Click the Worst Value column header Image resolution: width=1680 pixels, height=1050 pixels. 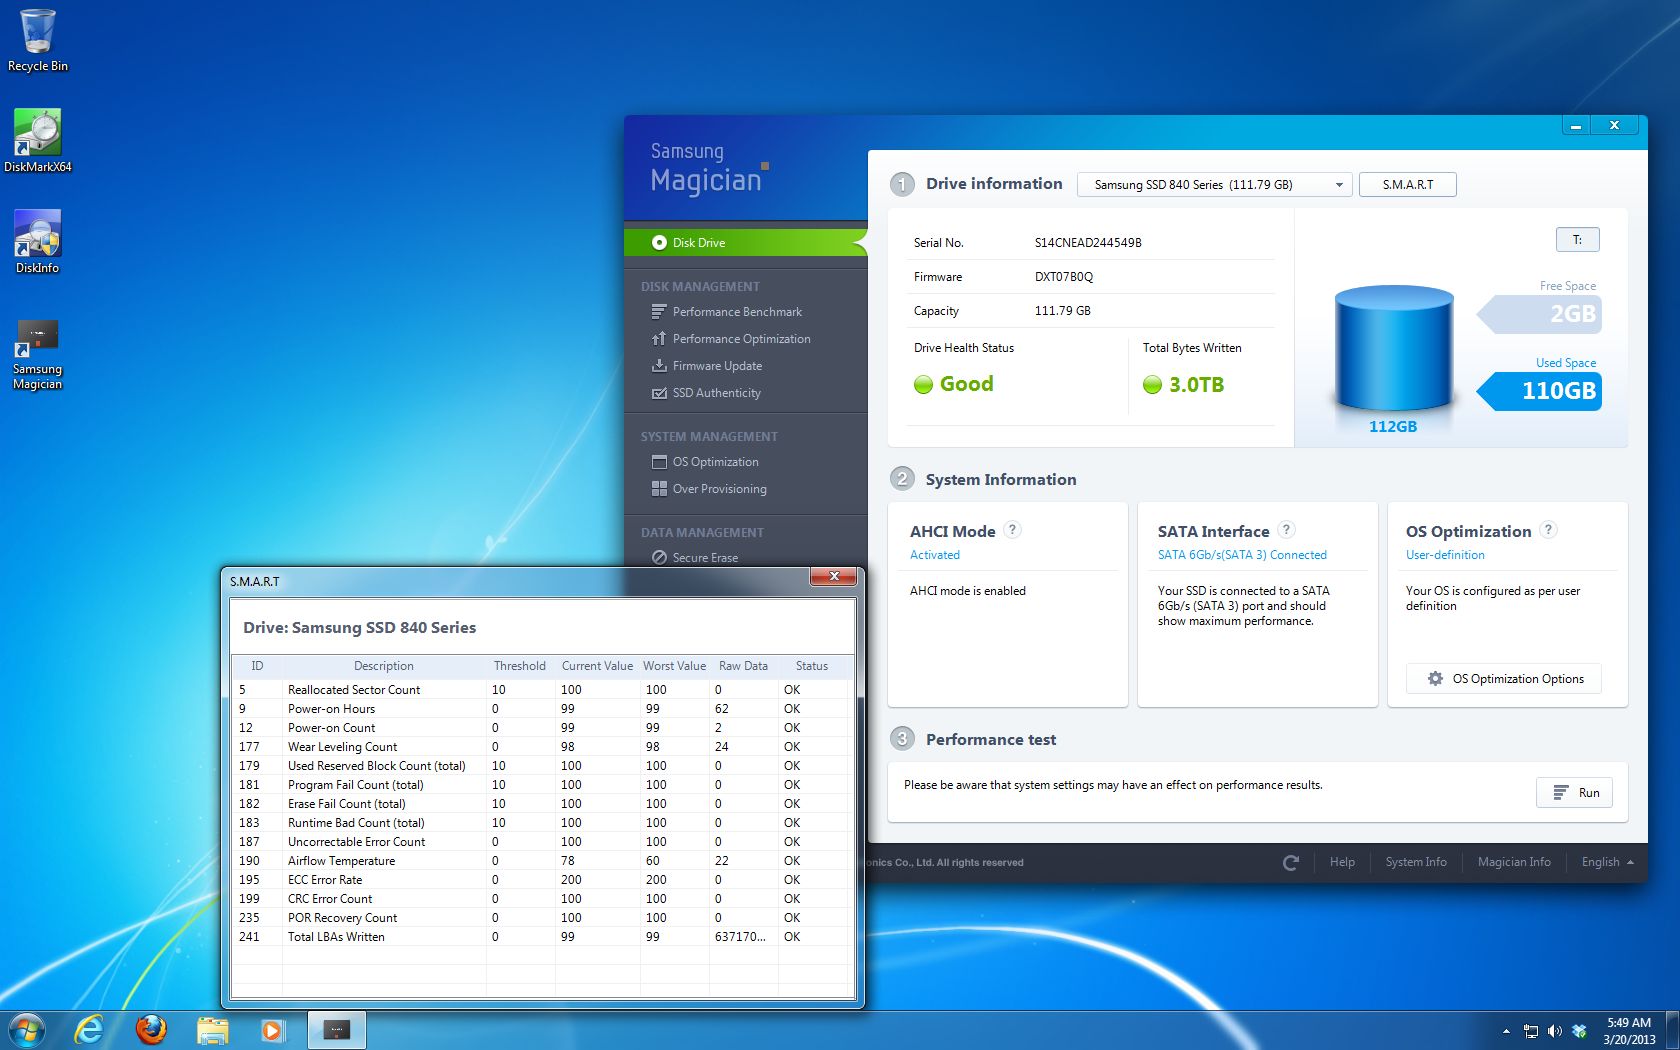675,666
